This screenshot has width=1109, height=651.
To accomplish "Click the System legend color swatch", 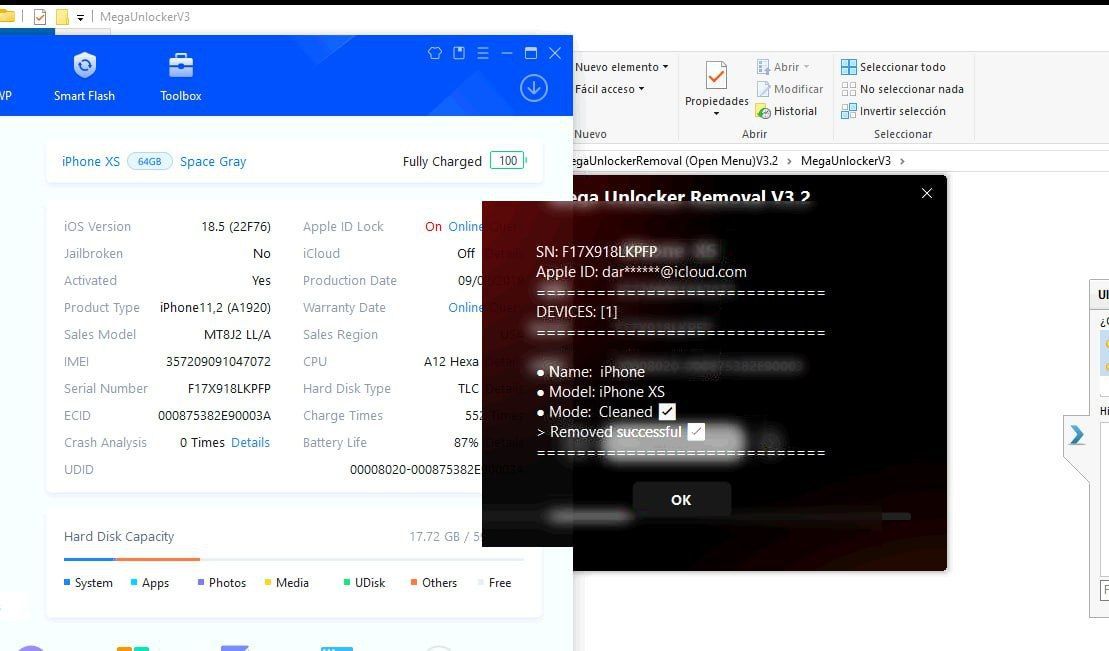I will pyautogui.click(x=67, y=582).
